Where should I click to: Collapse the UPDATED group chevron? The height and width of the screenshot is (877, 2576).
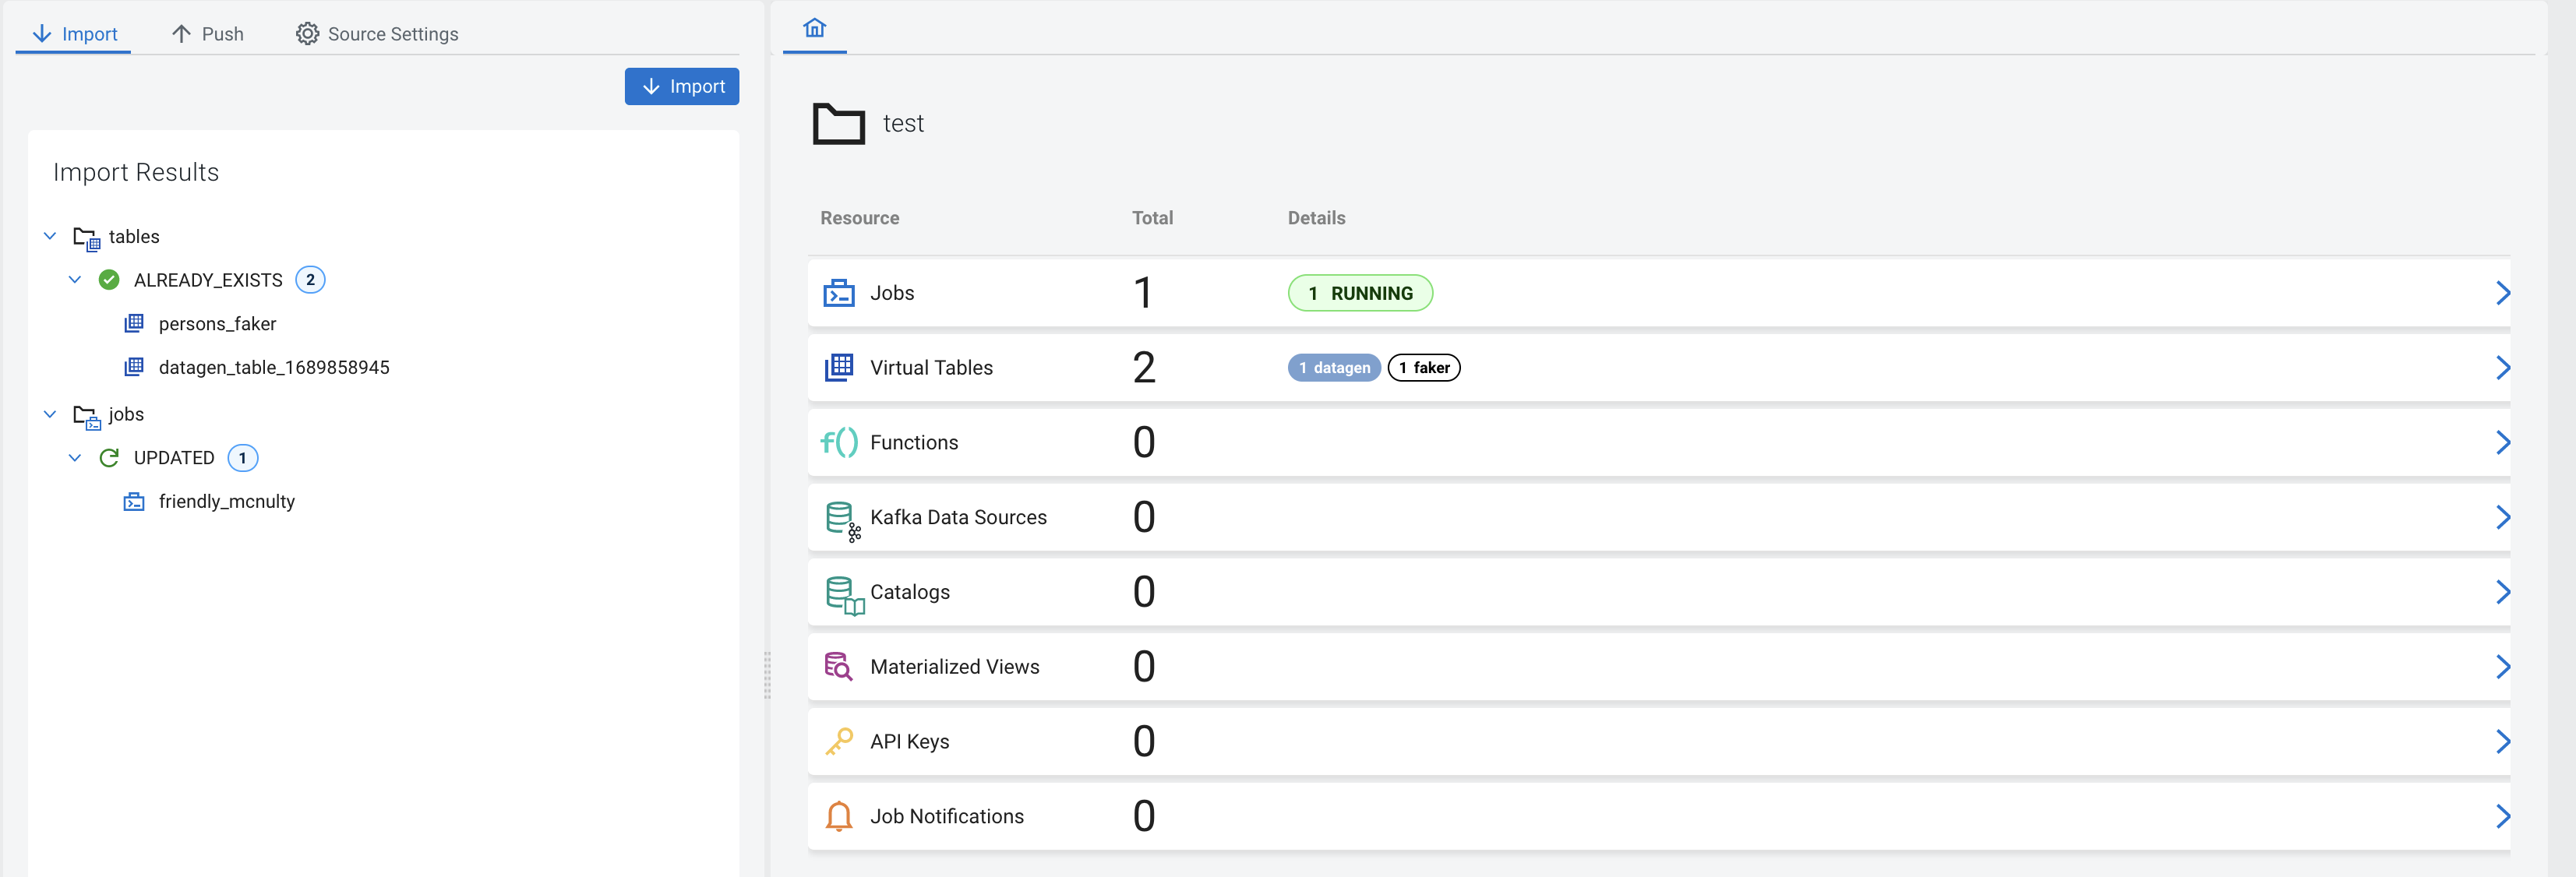point(75,458)
